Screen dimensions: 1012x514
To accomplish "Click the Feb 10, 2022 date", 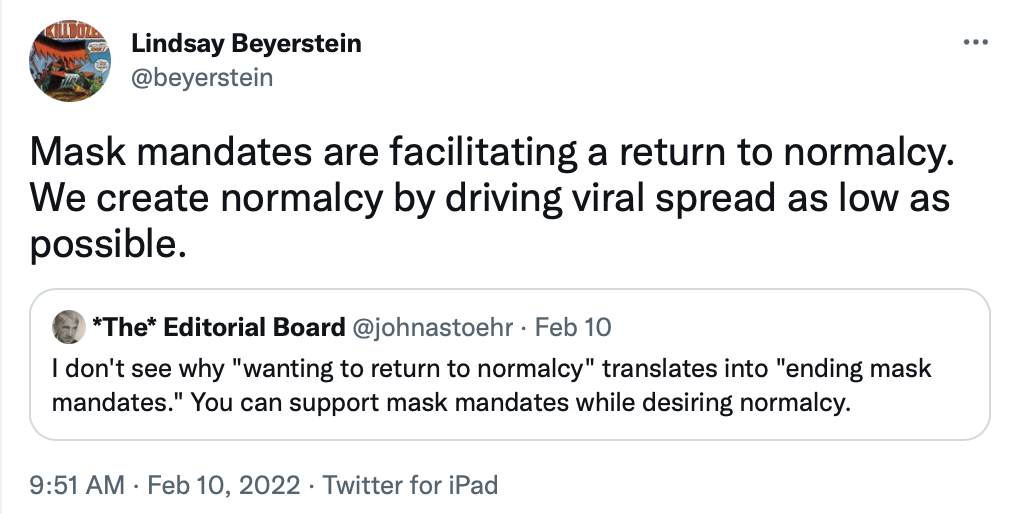I will [223, 486].
